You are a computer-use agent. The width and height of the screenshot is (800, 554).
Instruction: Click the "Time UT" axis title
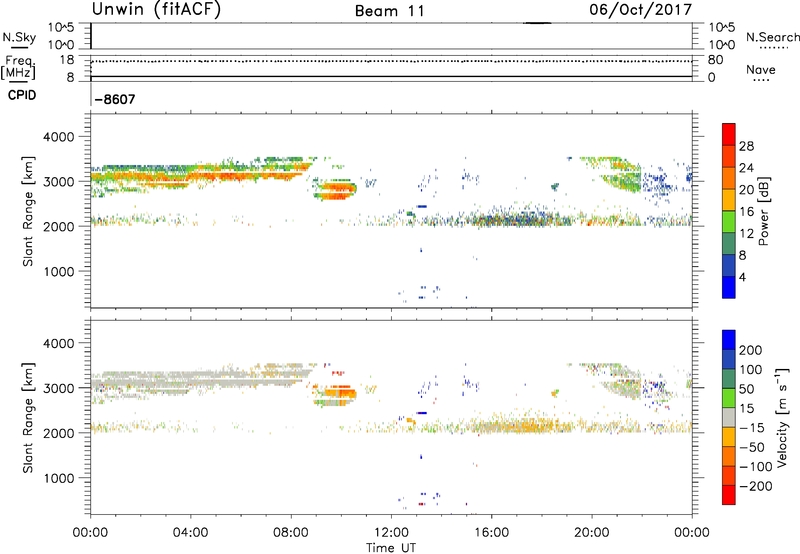click(x=391, y=548)
